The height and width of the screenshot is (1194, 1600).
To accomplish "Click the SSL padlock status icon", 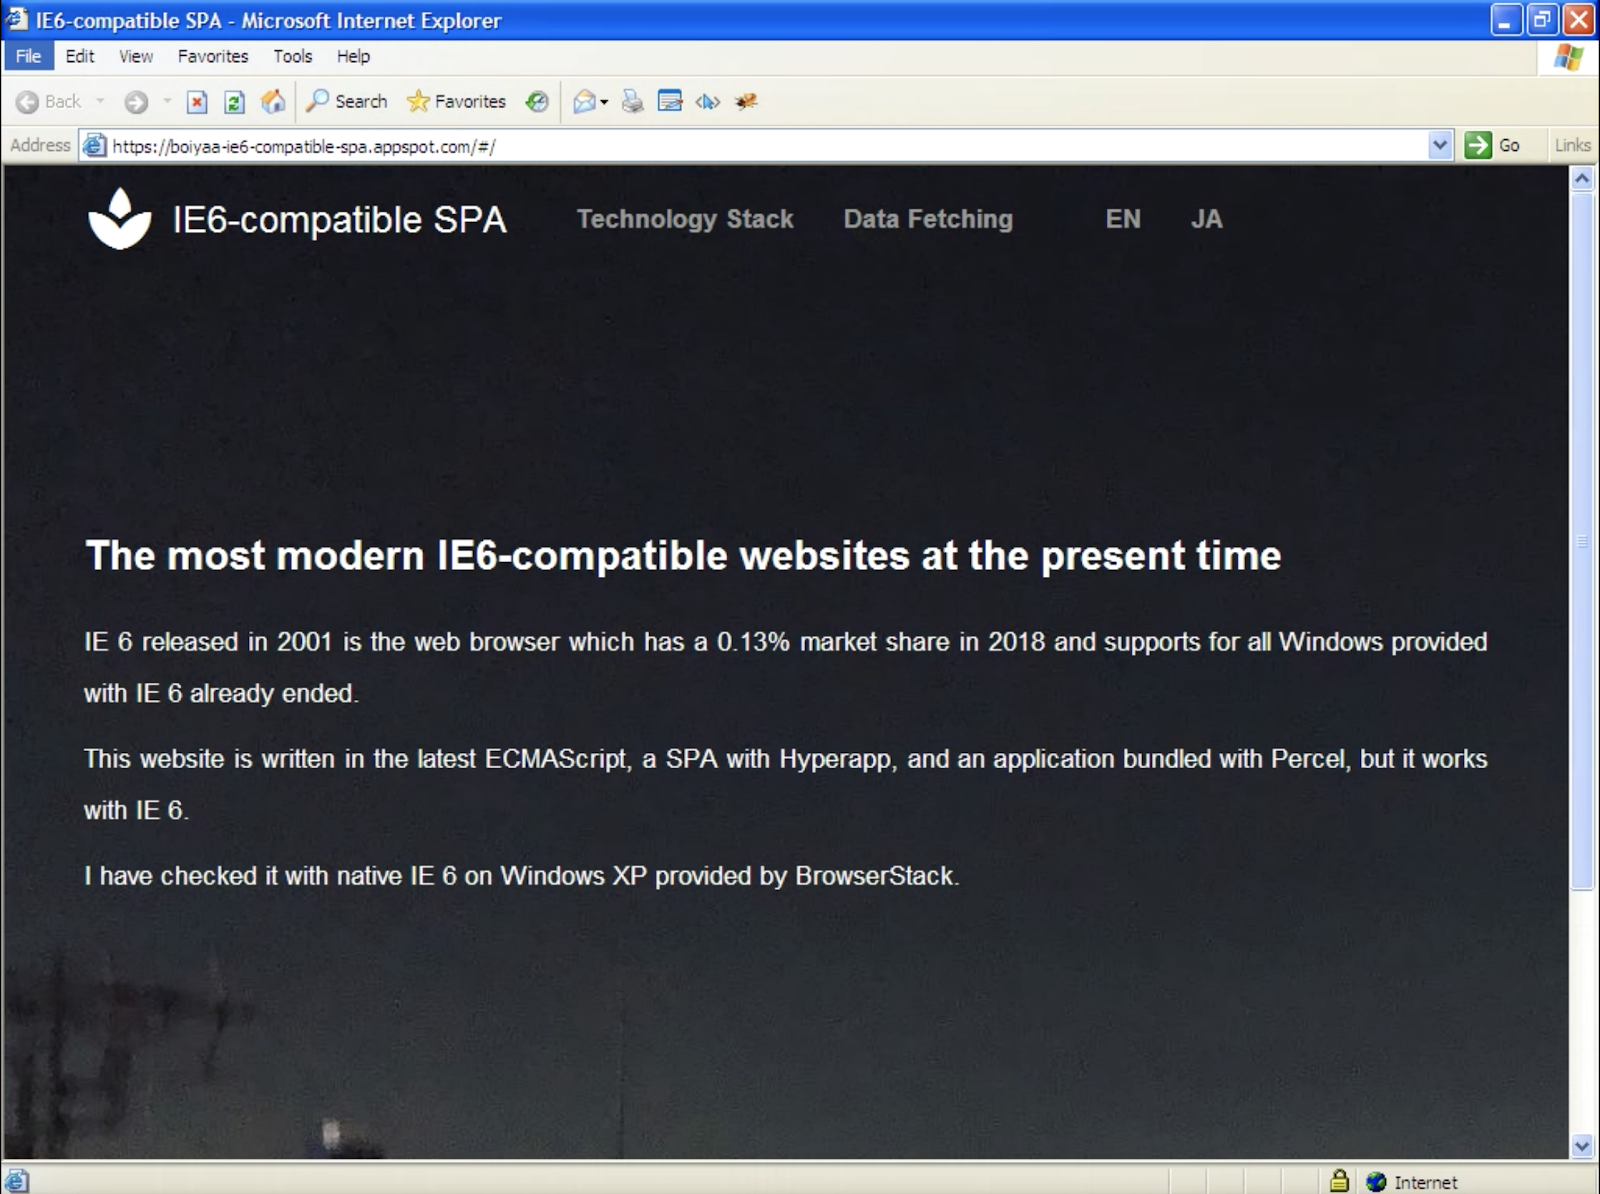I will (x=1339, y=1181).
